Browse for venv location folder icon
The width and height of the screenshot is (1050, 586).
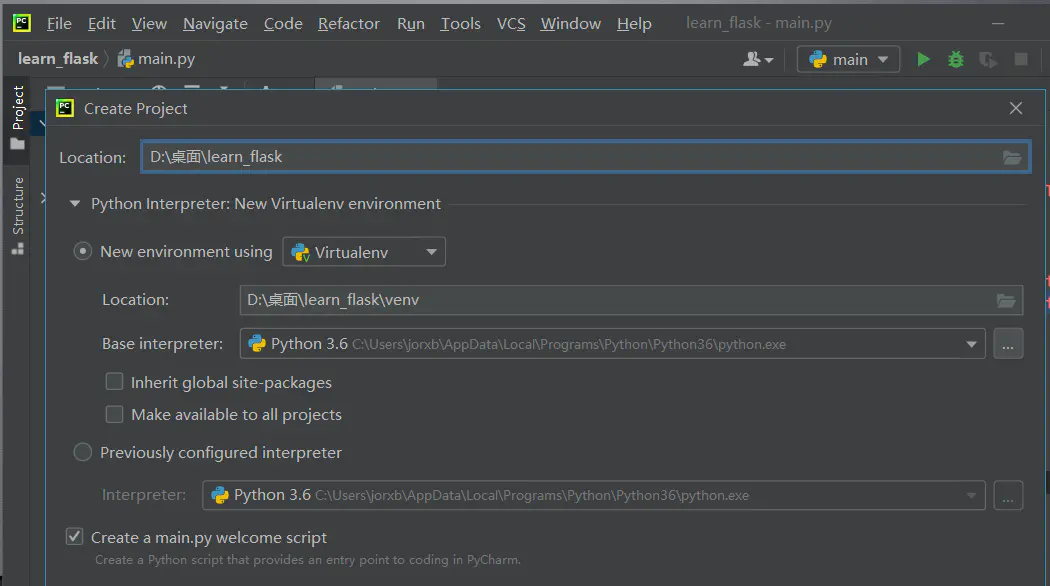point(1006,301)
